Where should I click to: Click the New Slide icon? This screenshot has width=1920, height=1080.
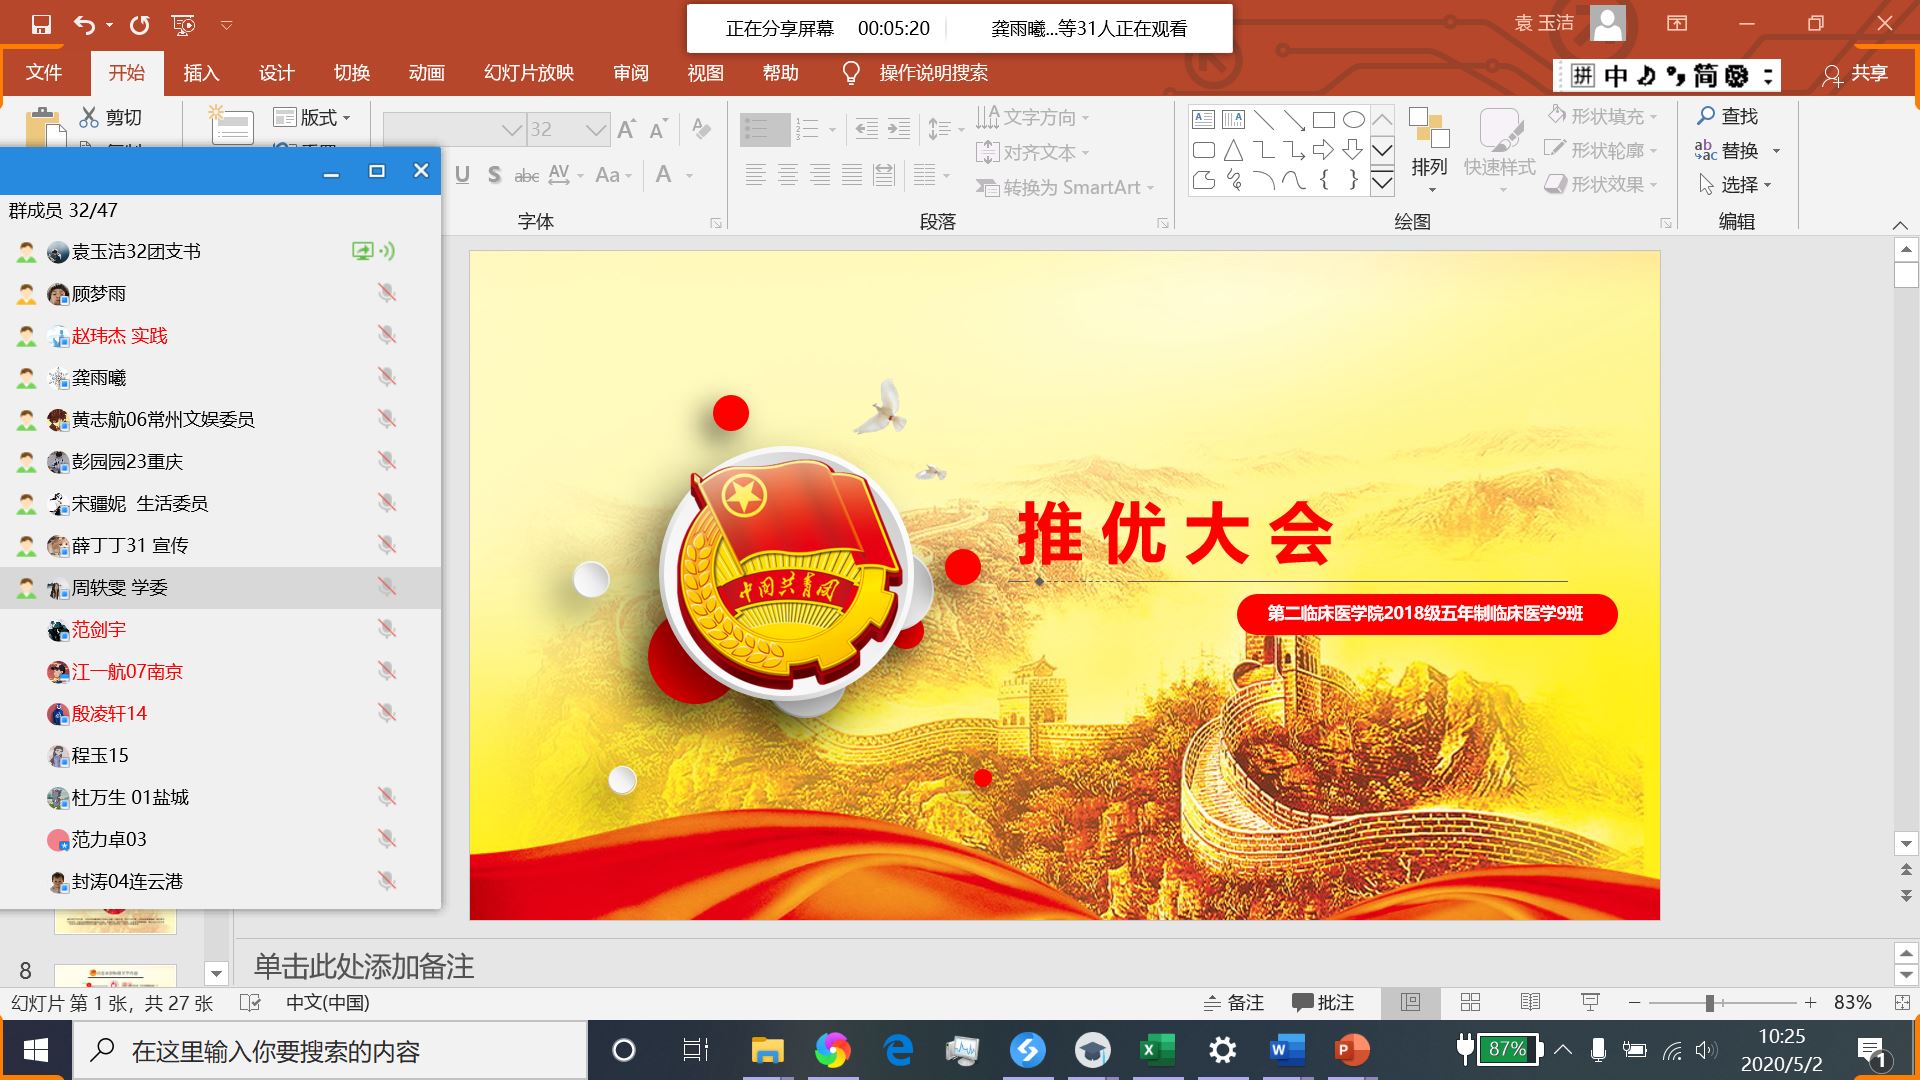click(x=231, y=124)
